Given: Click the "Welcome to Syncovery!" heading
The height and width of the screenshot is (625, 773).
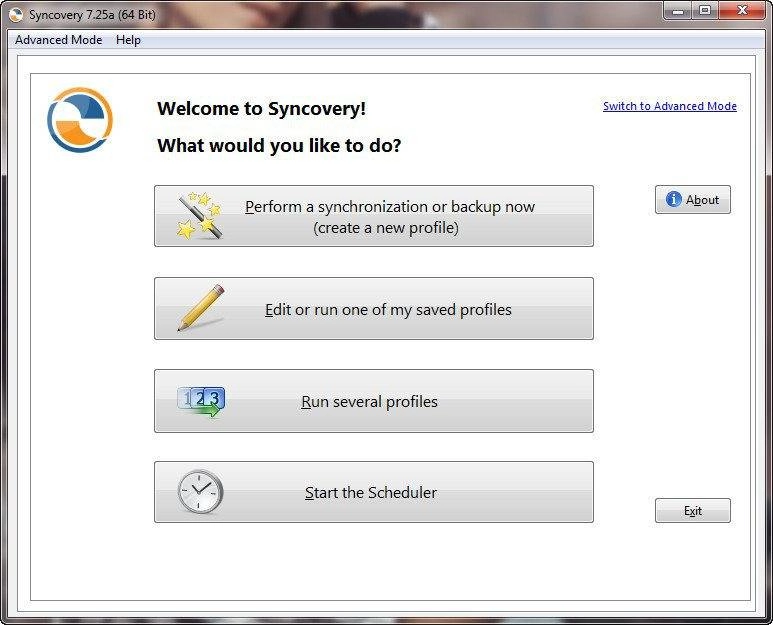Looking at the screenshot, I should point(261,108).
